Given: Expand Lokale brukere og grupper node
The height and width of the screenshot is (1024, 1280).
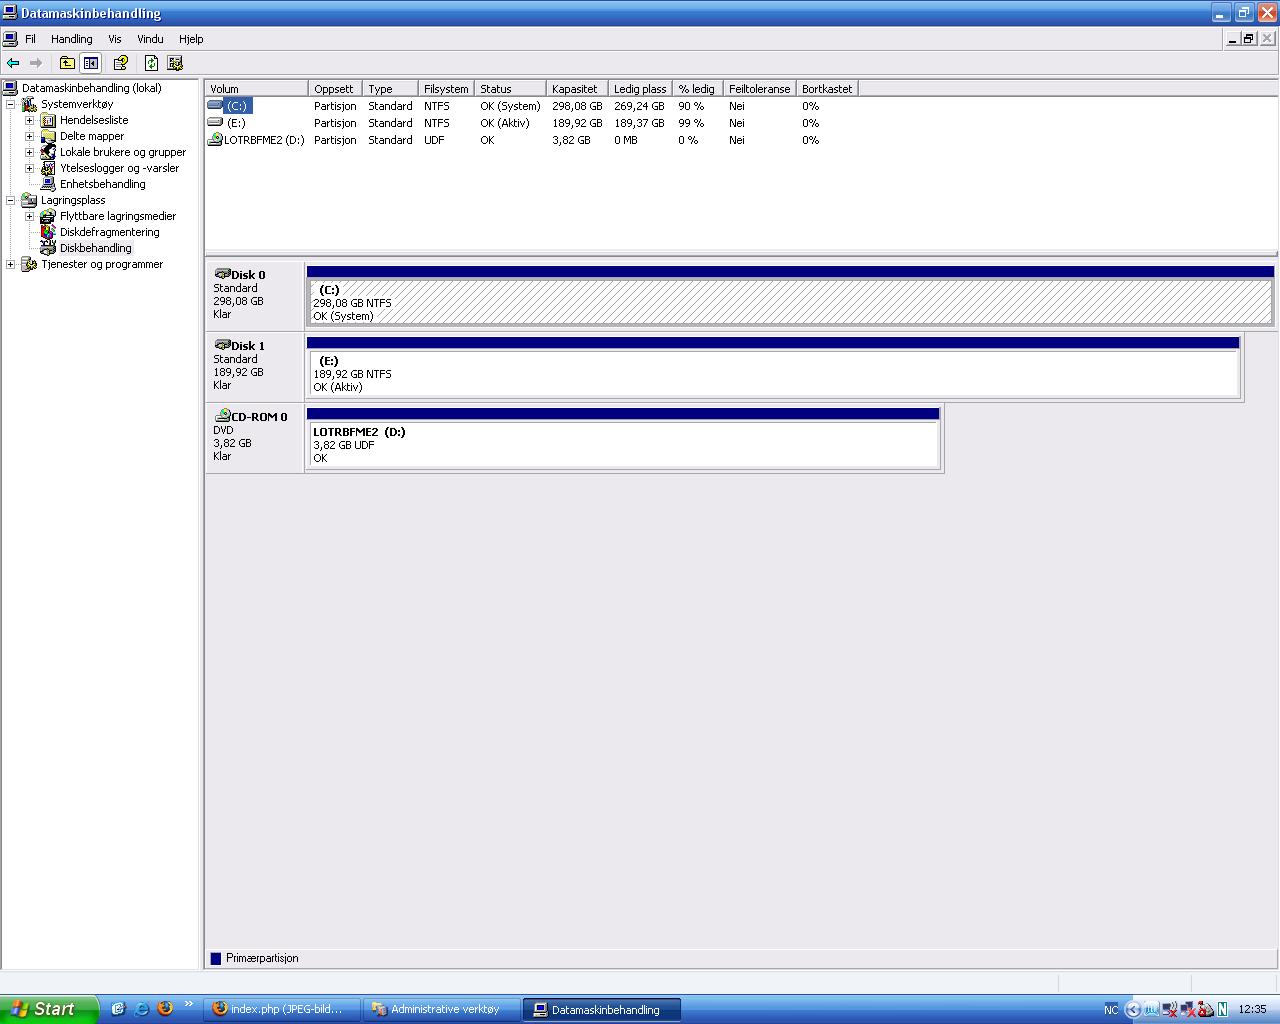Looking at the screenshot, I should tap(30, 152).
